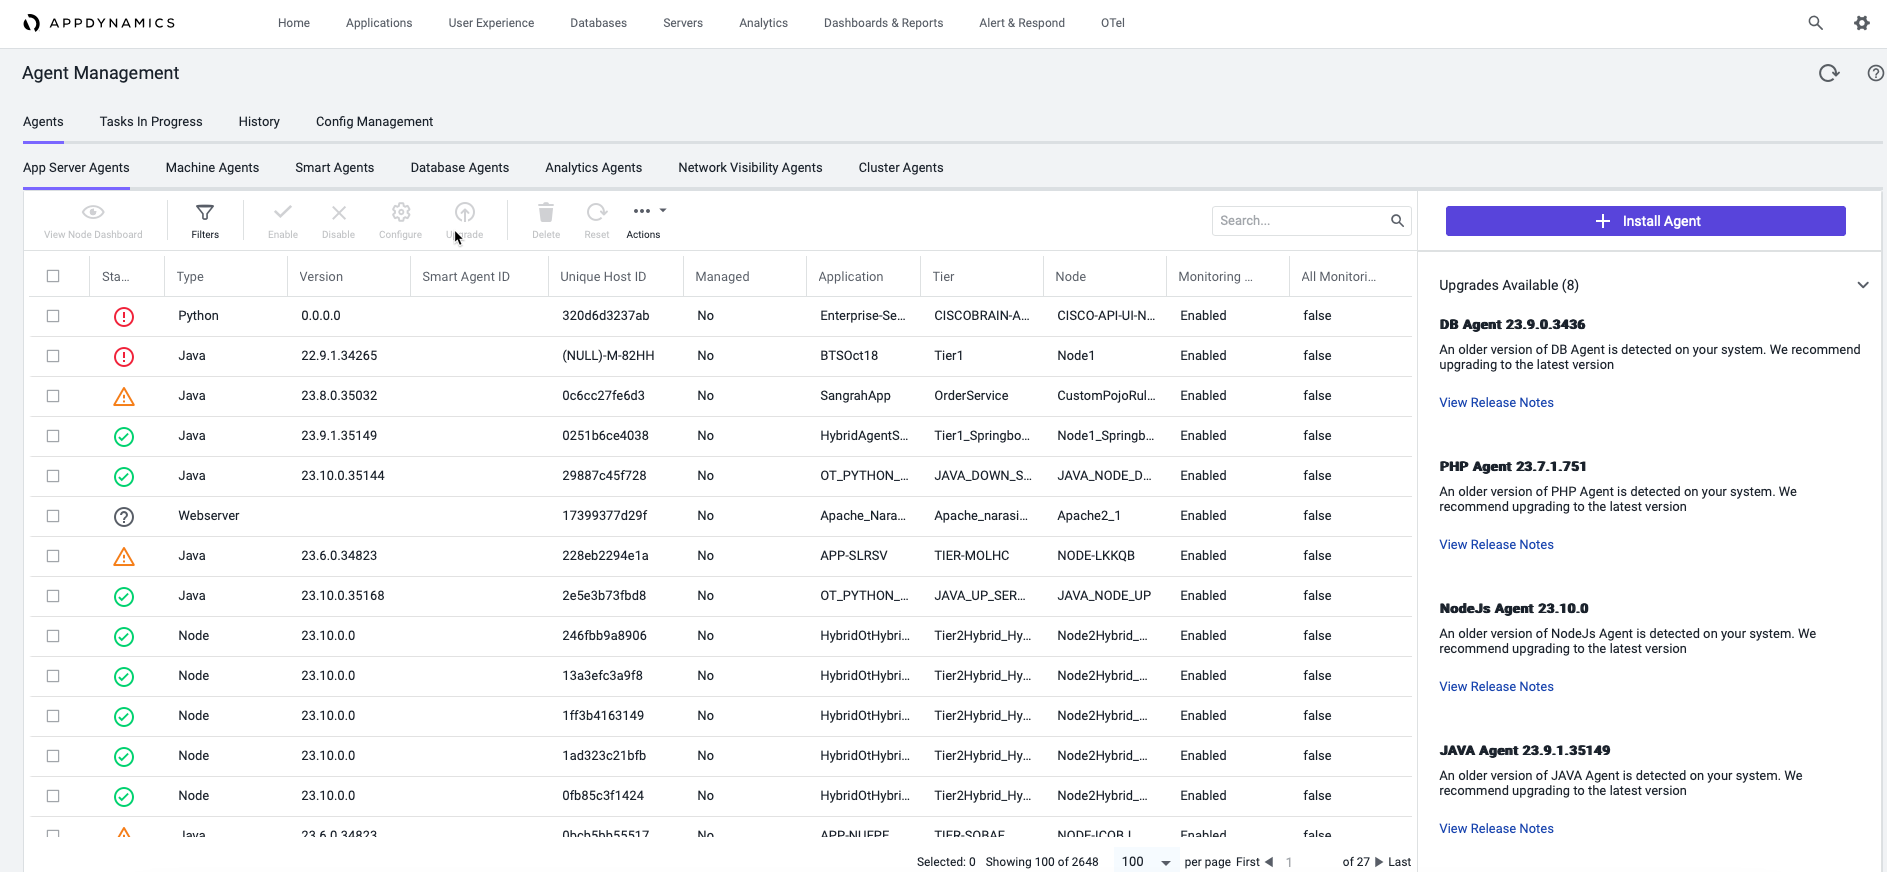Open the search magnifier in top bar
The height and width of the screenshot is (872, 1887).
pyautogui.click(x=1815, y=23)
